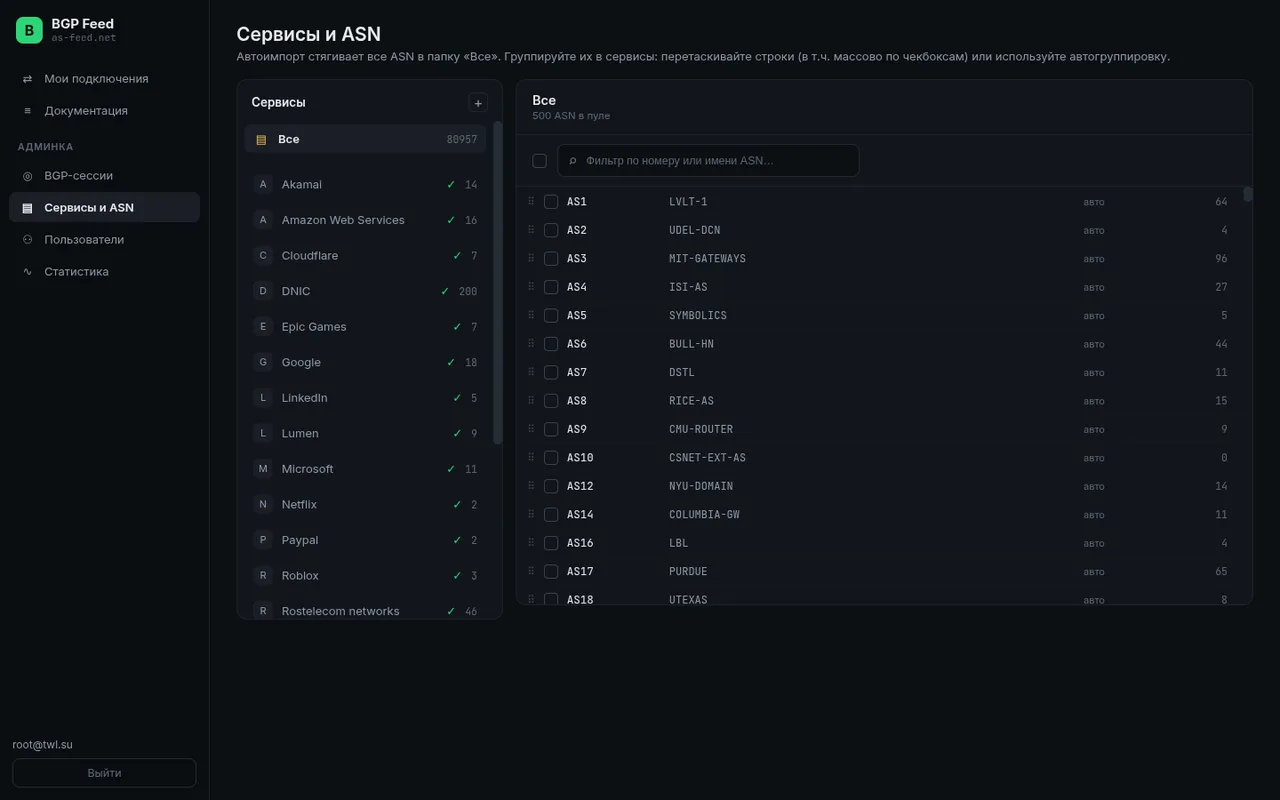Grab the drag handle of AS12 row
Viewport: 1280px width, 800px height.
coord(531,486)
